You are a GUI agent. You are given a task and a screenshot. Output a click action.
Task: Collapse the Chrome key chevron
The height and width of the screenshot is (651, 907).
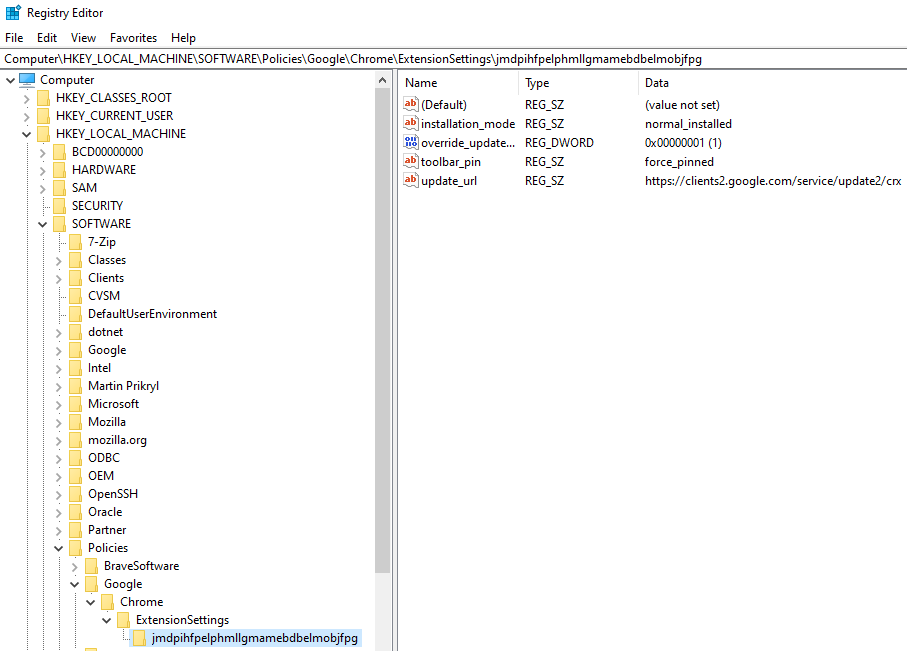tap(91, 602)
